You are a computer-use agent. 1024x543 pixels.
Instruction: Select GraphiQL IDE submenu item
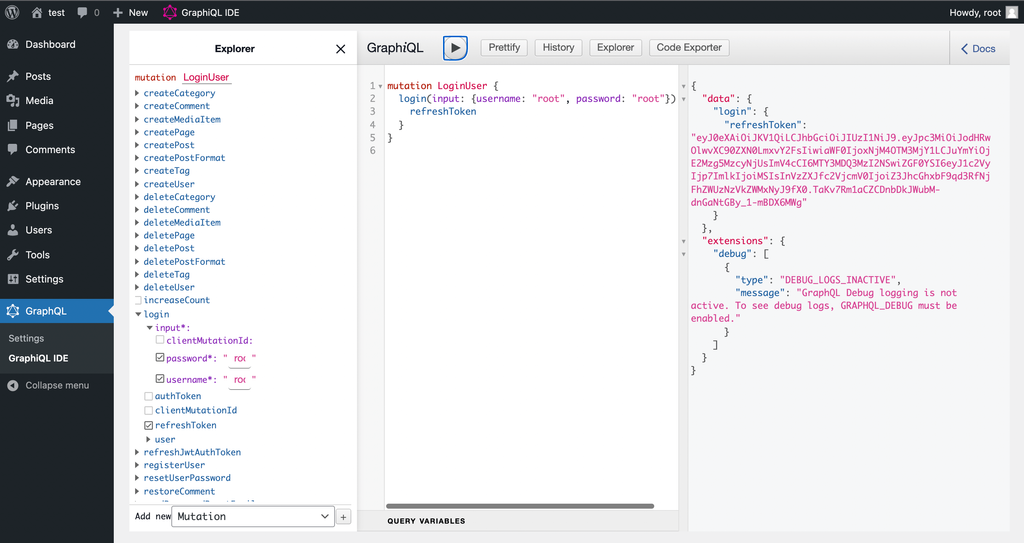coord(39,358)
